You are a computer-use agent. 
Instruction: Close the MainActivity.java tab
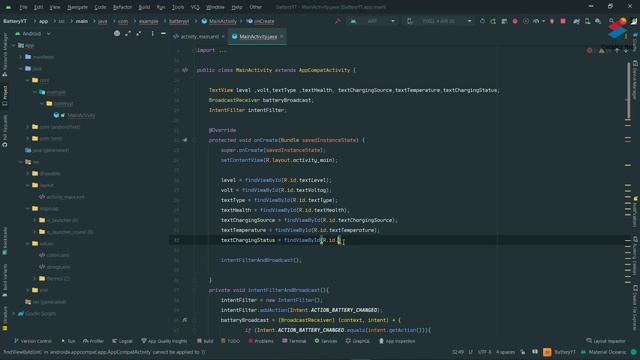pos(282,36)
